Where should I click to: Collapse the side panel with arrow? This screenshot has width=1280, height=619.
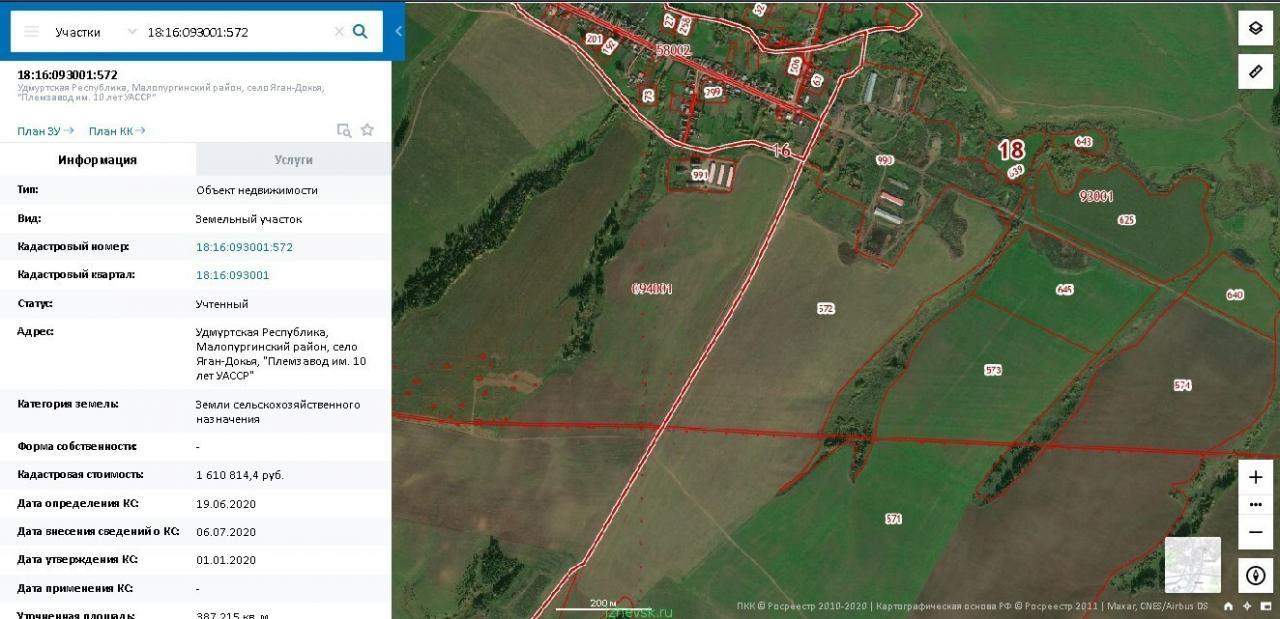tap(398, 32)
